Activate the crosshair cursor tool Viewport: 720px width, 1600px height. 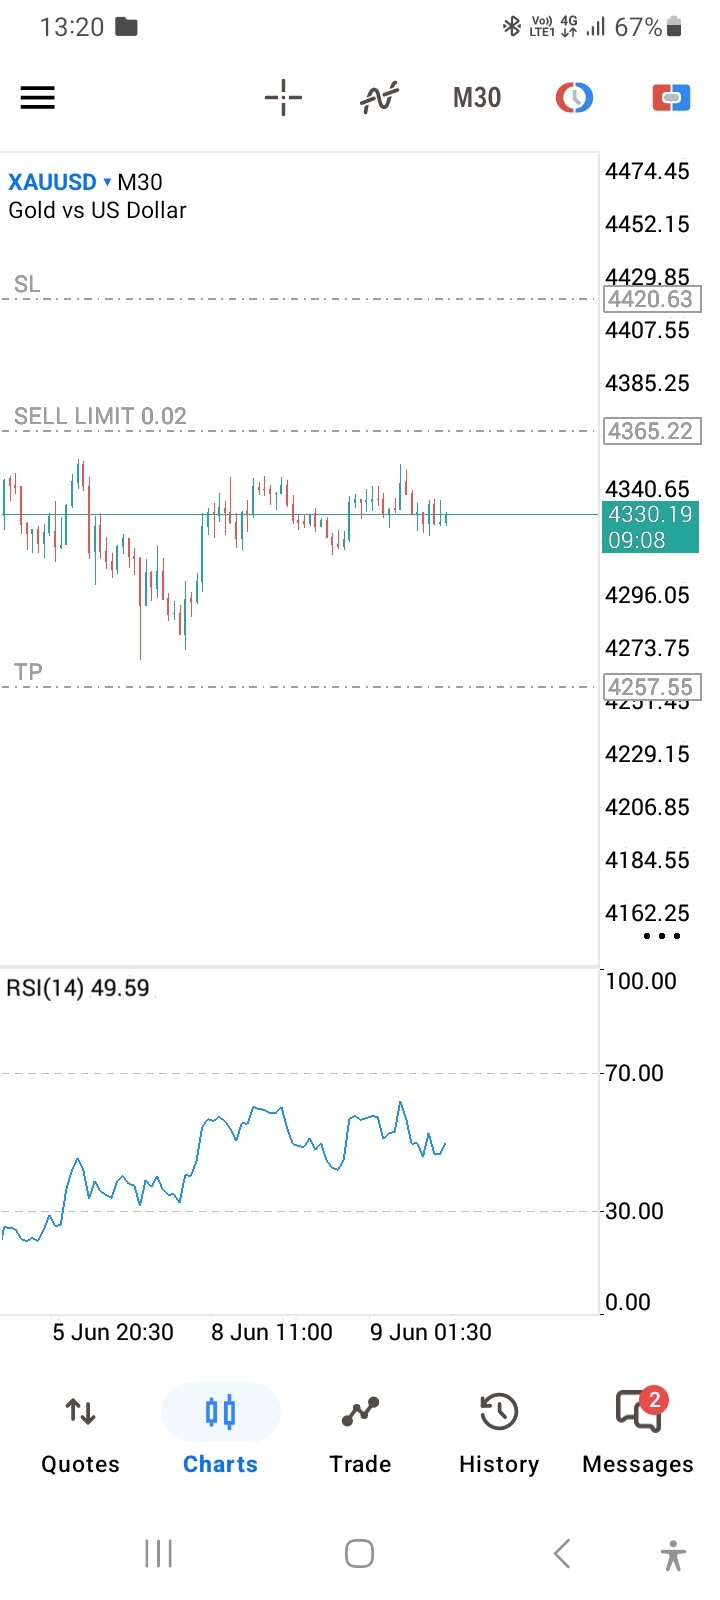(284, 98)
